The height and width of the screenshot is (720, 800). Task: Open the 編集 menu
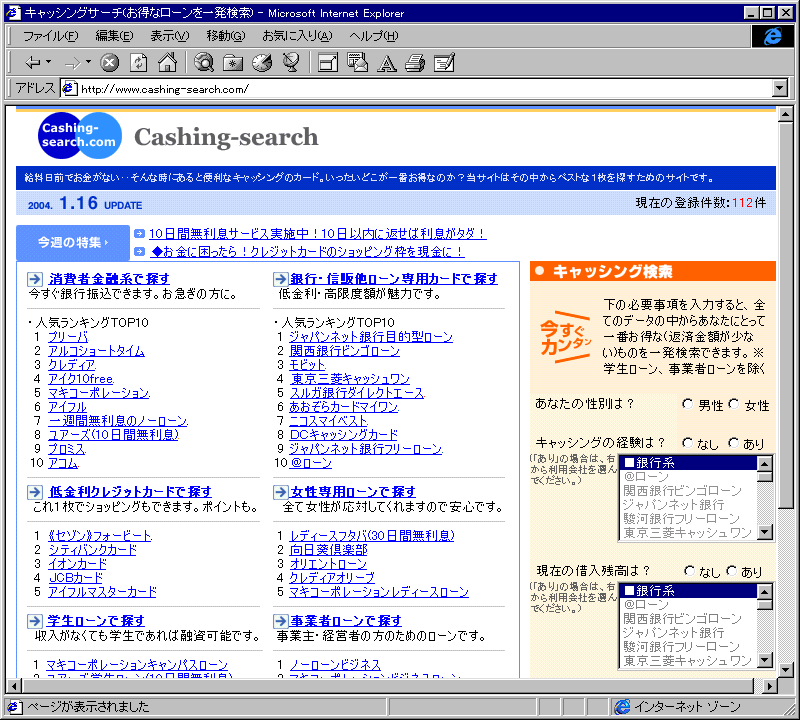click(x=114, y=36)
